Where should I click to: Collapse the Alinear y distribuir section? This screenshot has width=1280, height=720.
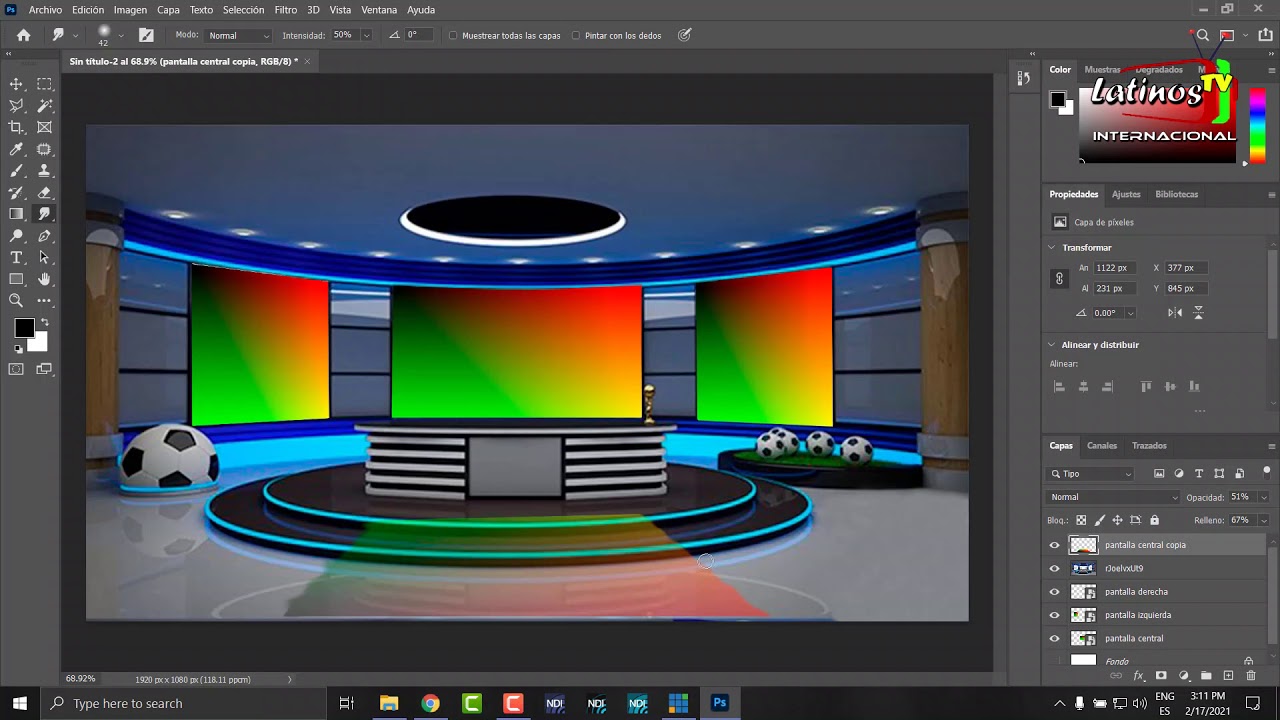click(x=1052, y=345)
